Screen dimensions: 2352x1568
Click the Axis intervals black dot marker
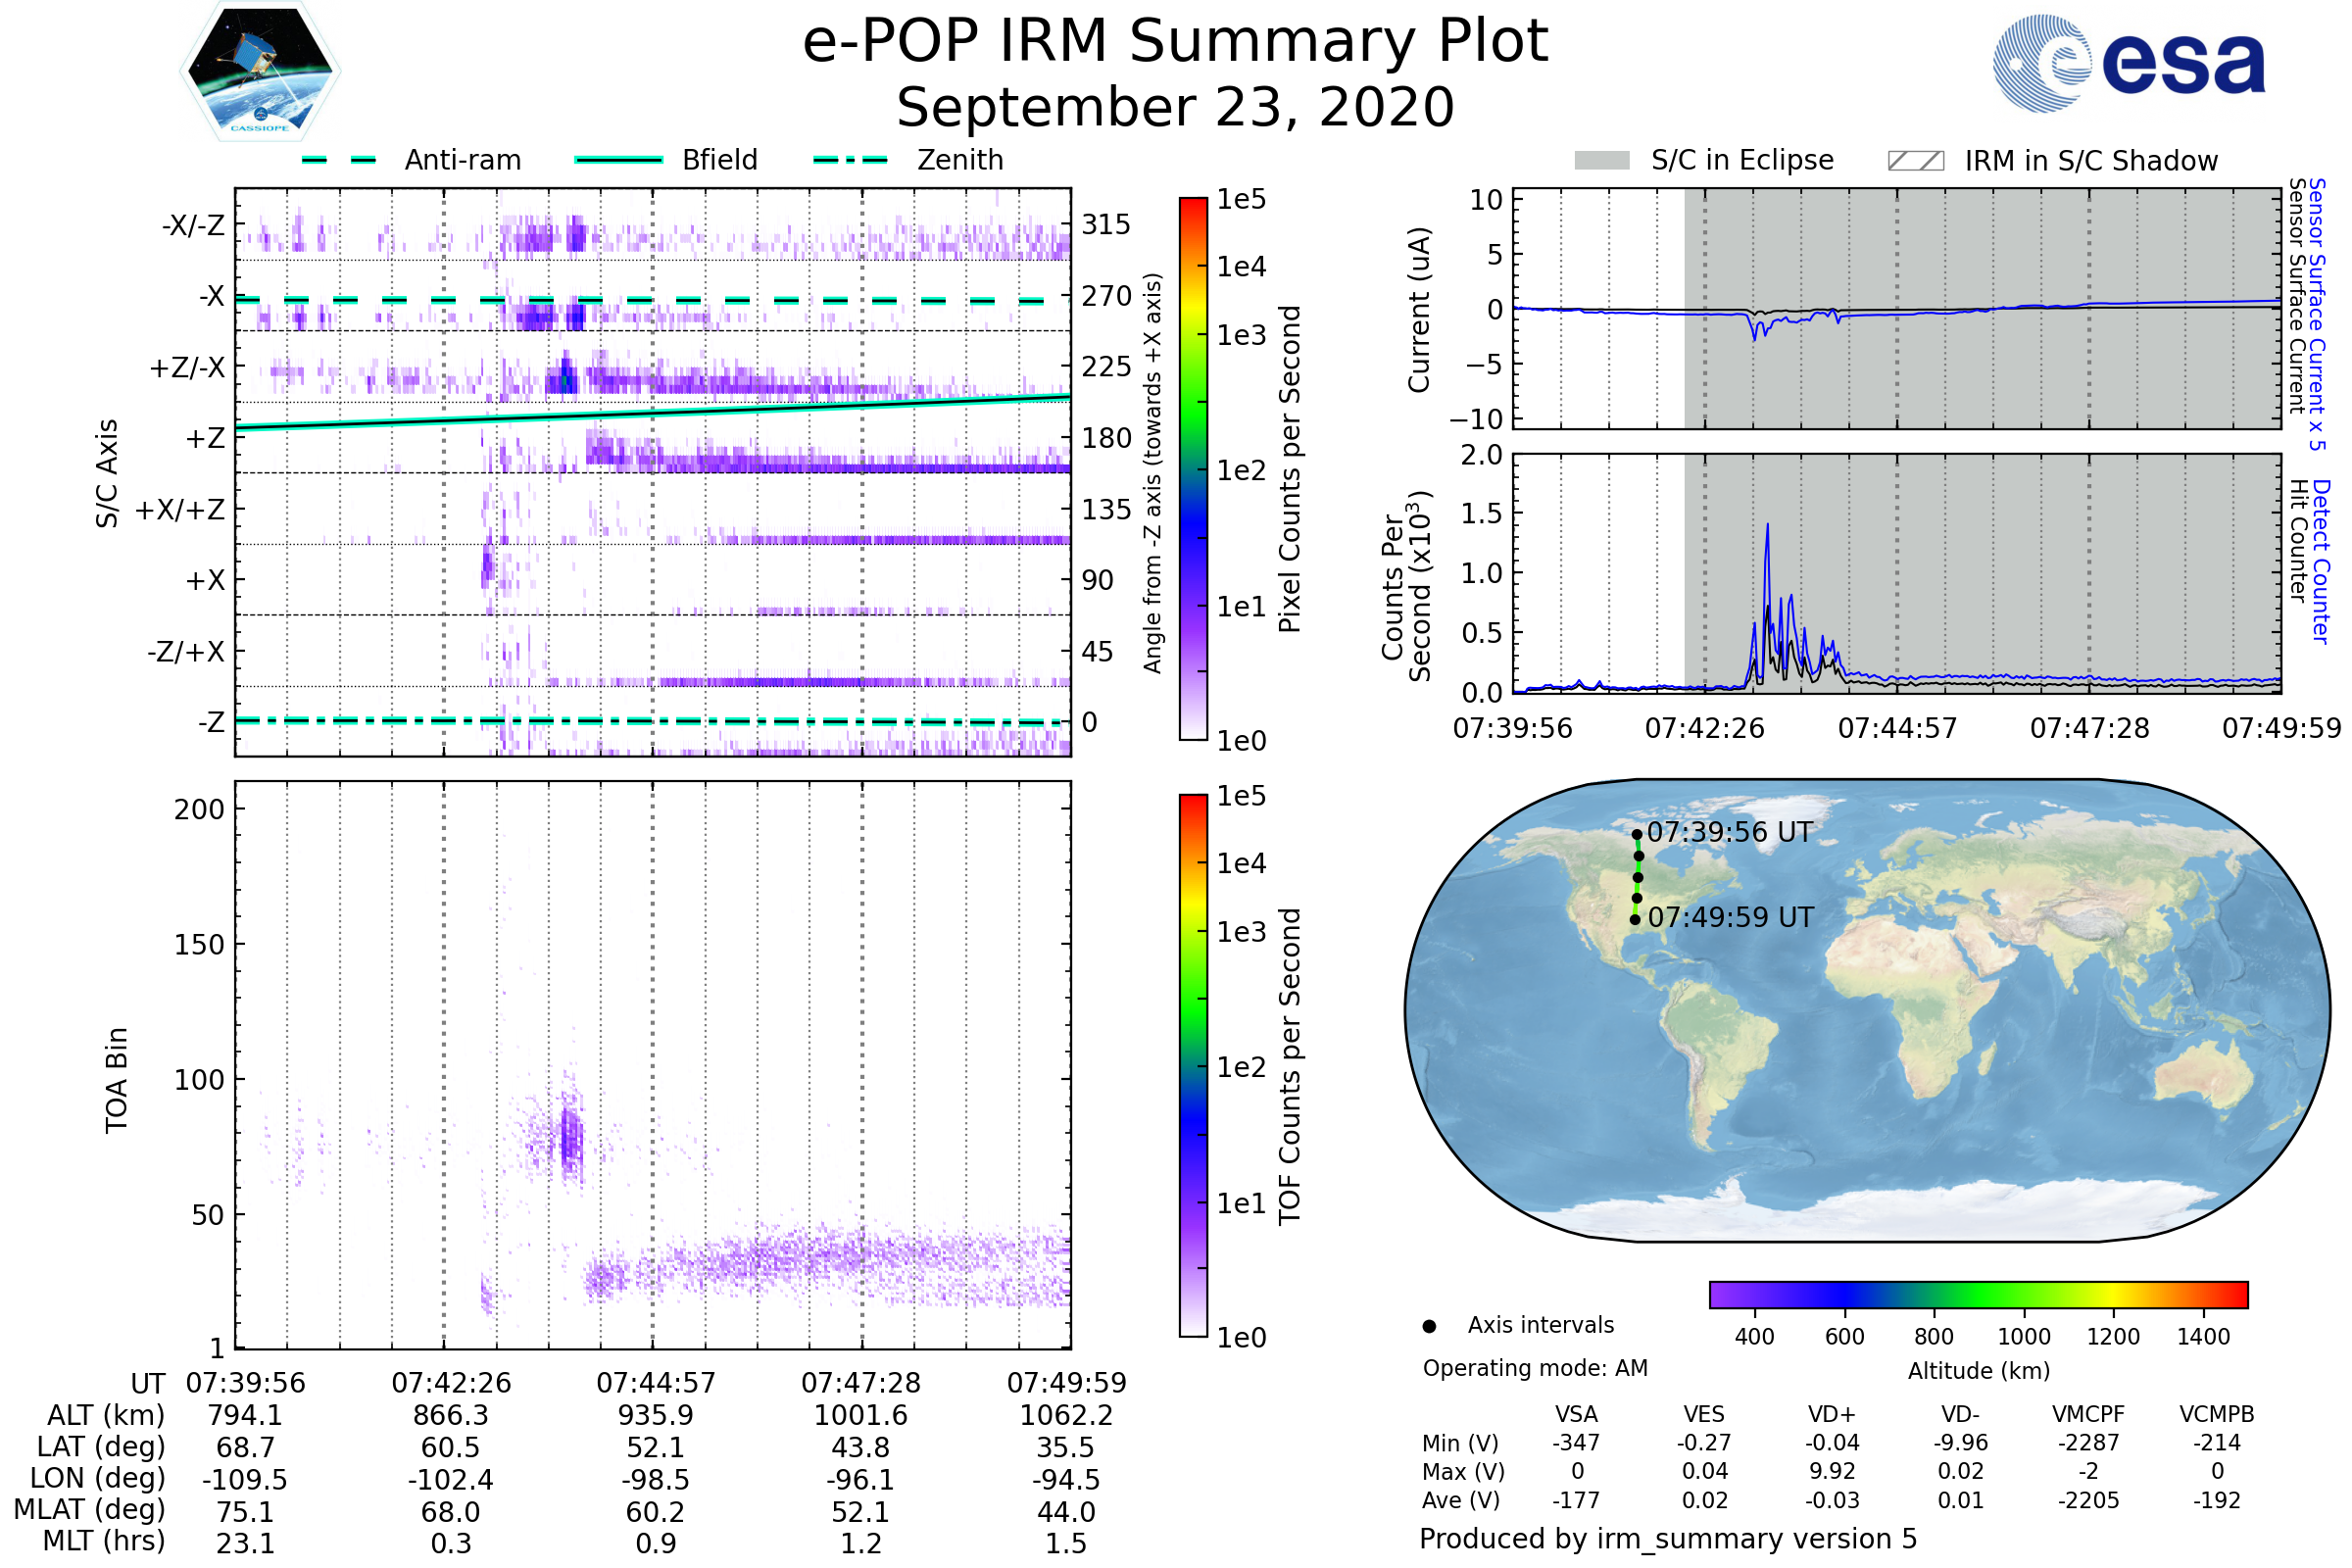pos(1429,1327)
